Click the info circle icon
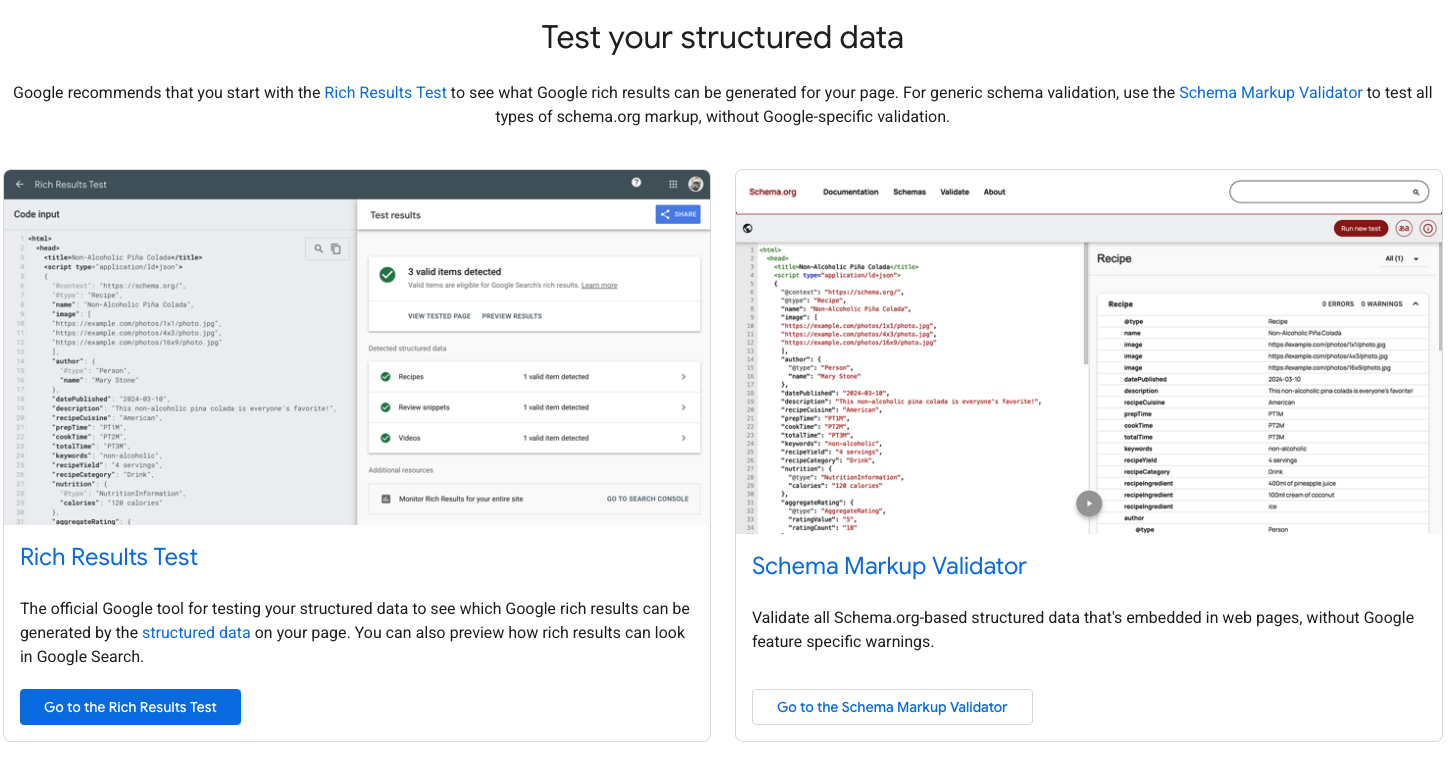Viewport: 1450px width, 766px height. pos(1427,229)
